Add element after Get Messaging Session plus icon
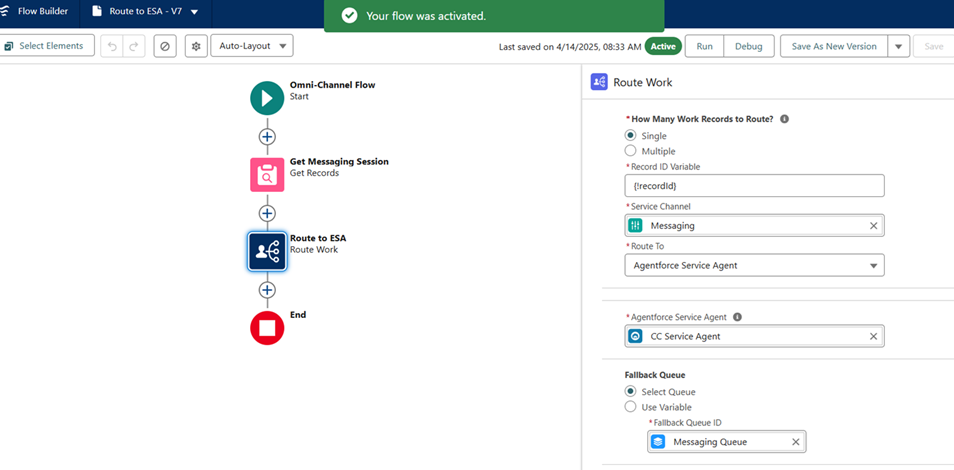 click(267, 213)
